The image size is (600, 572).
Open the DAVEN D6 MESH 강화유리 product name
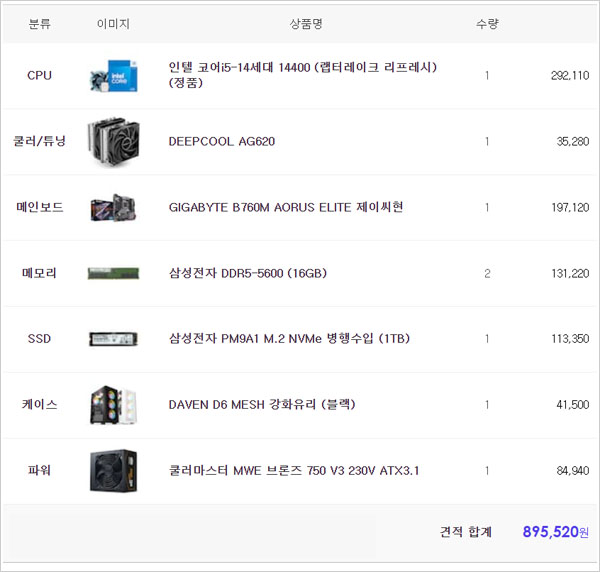click(262, 404)
